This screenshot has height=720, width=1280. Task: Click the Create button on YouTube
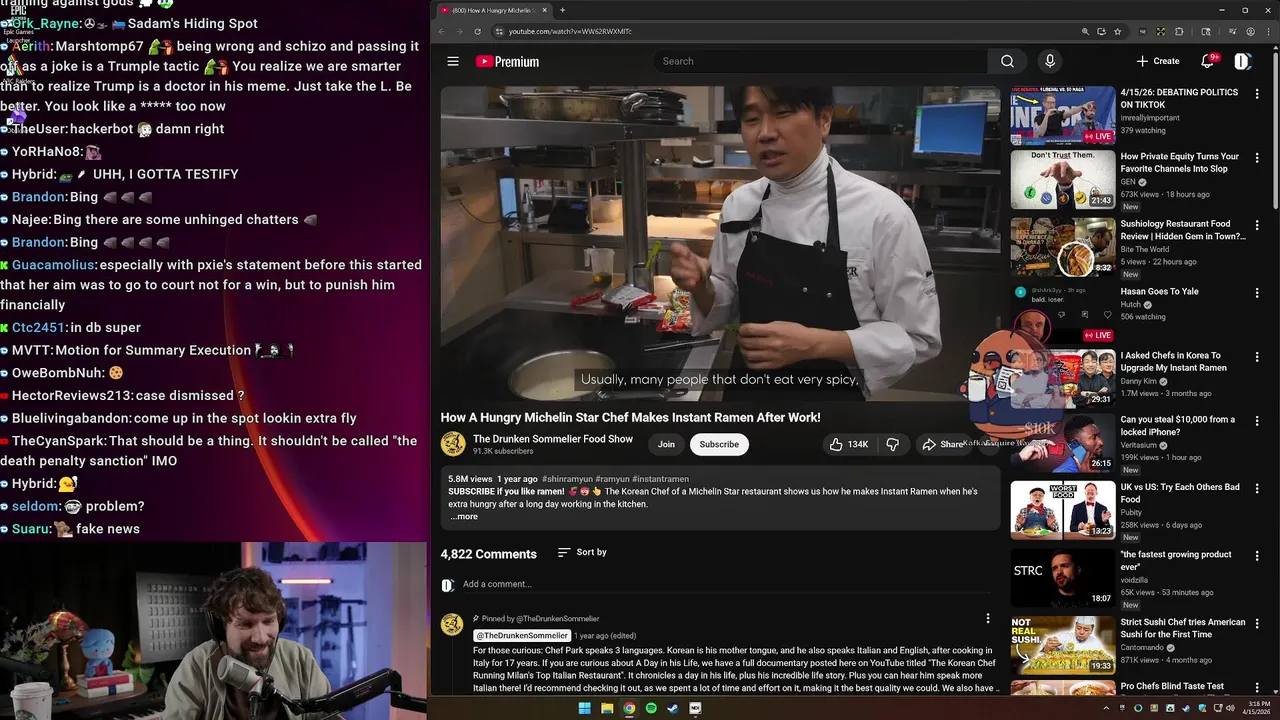[x=1158, y=61]
